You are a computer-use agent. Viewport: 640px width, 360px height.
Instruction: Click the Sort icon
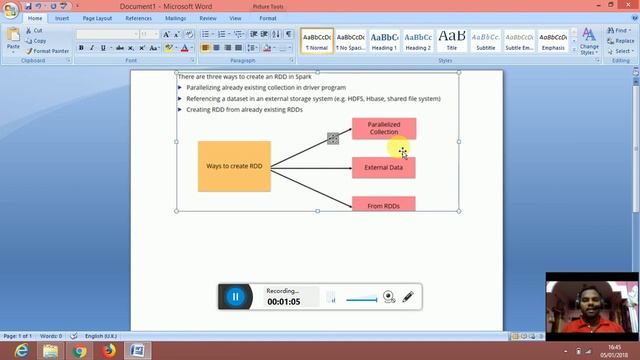pyautogui.click(x=276, y=34)
